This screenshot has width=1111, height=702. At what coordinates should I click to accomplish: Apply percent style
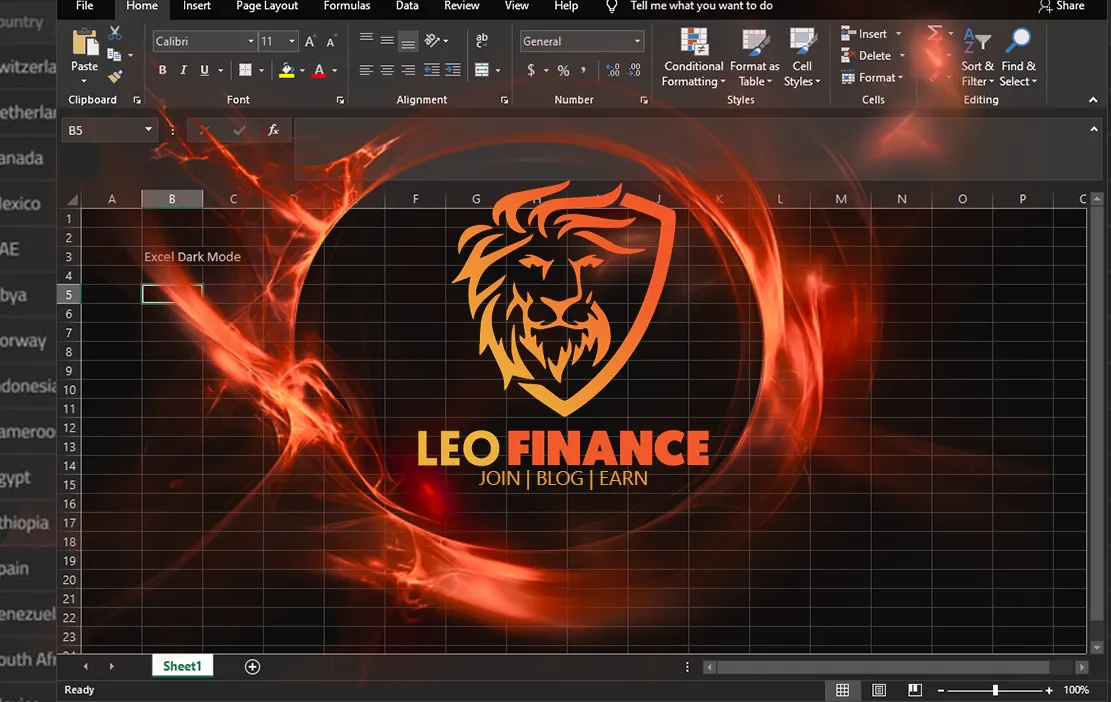tap(563, 70)
